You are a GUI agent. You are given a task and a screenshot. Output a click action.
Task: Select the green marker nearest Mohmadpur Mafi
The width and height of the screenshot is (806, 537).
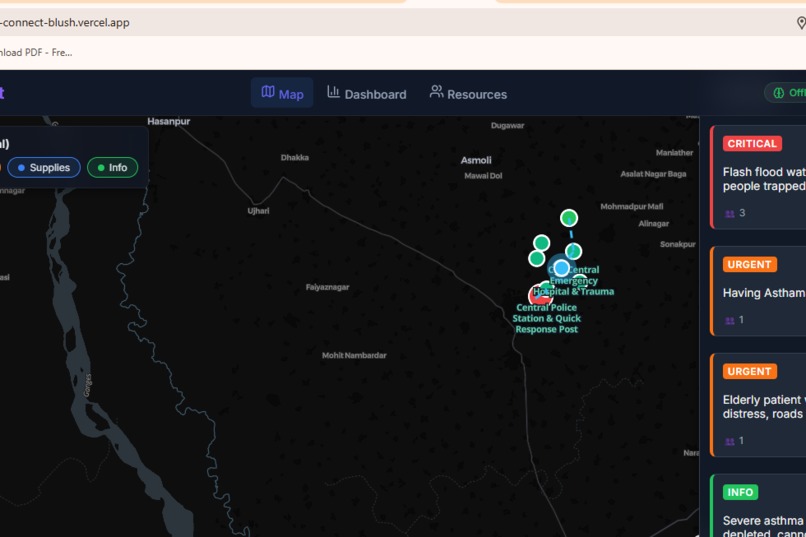coord(569,218)
